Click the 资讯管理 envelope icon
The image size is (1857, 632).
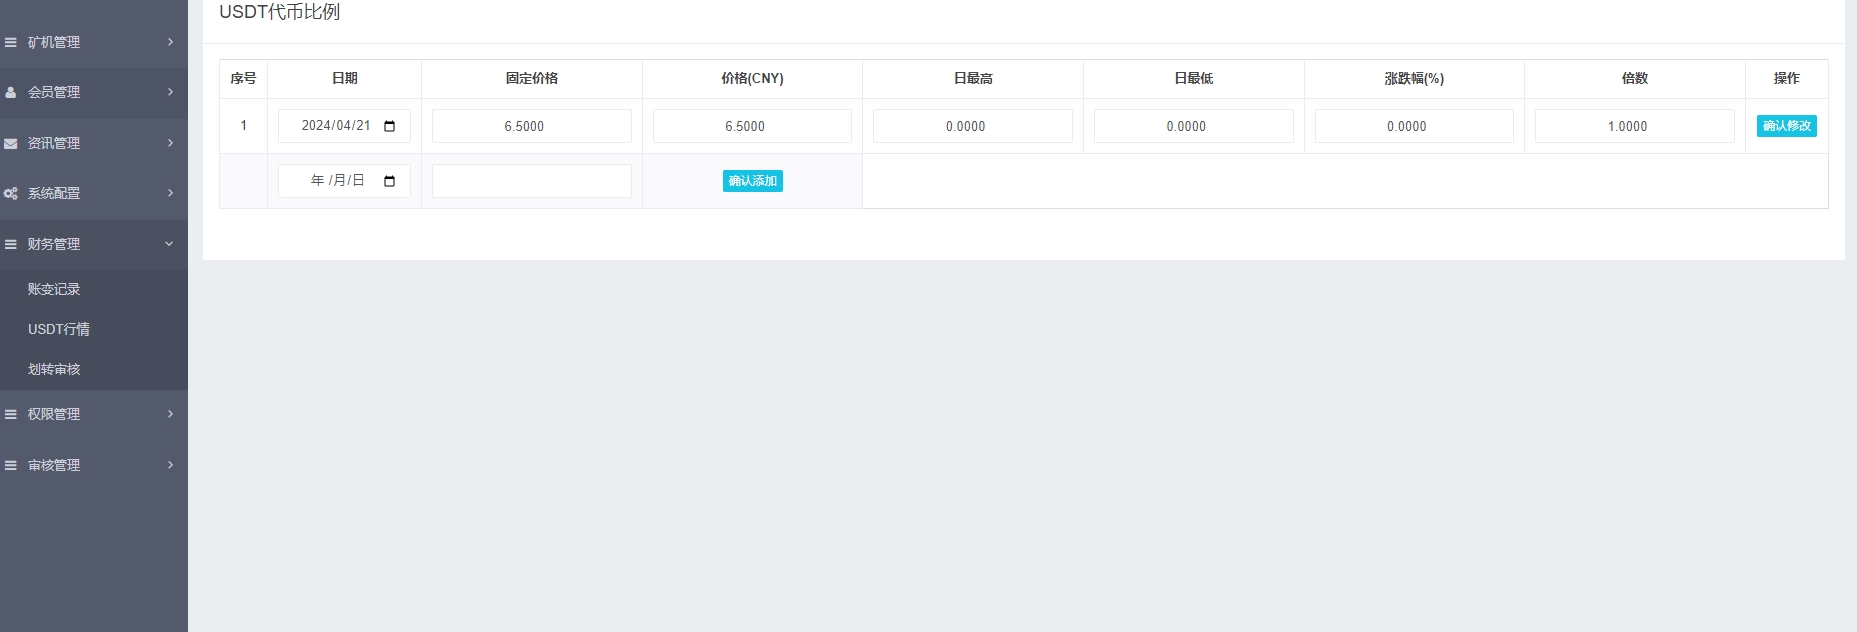[10, 143]
